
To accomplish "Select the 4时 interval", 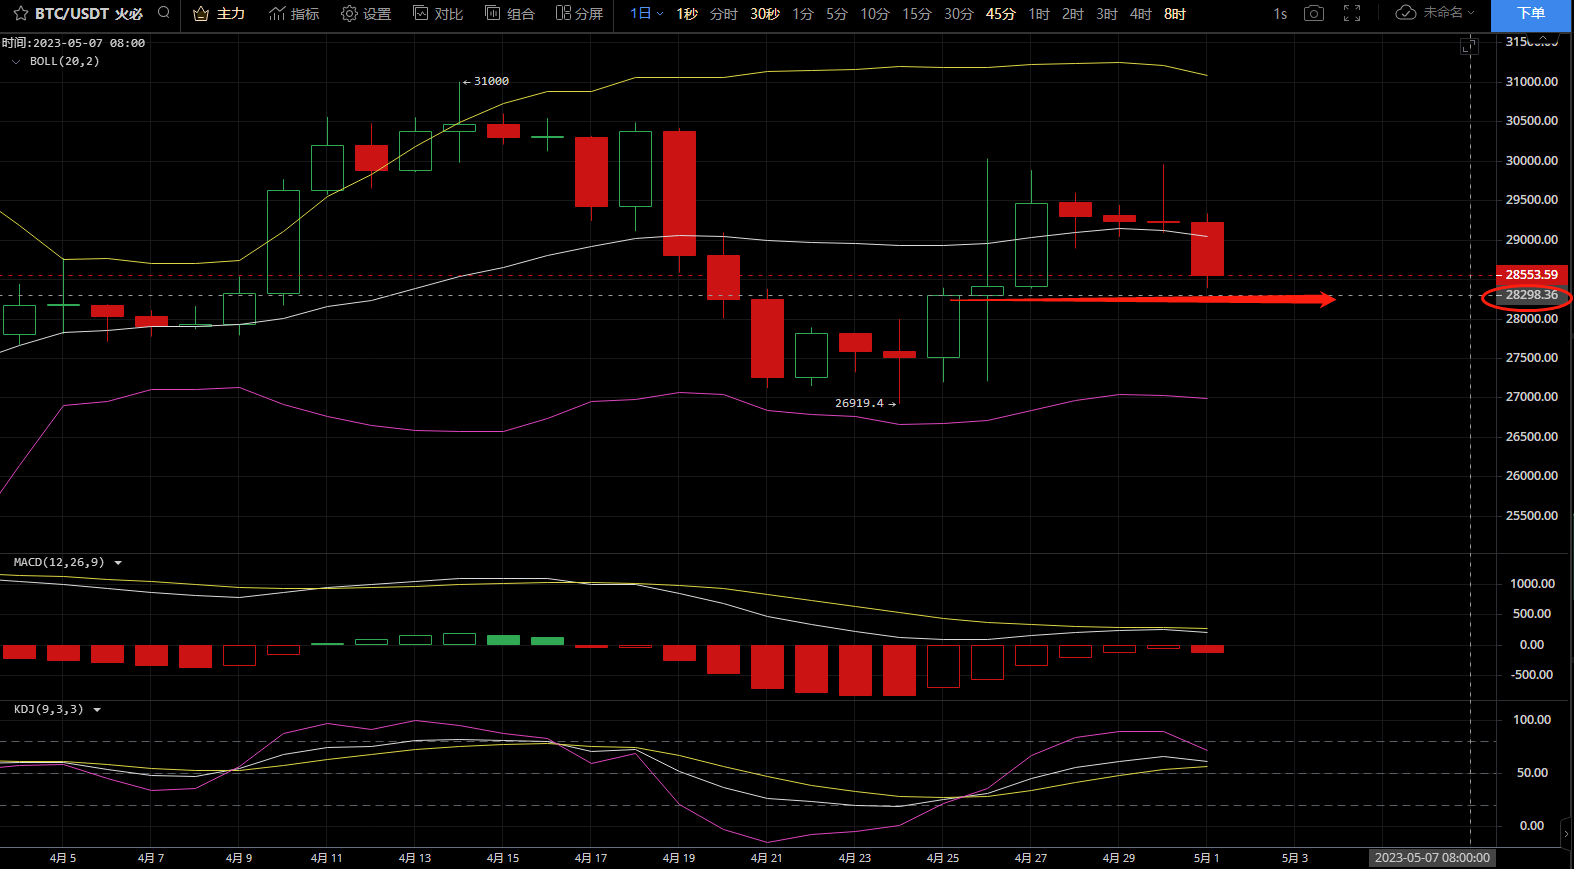I will click(1141, 14).
